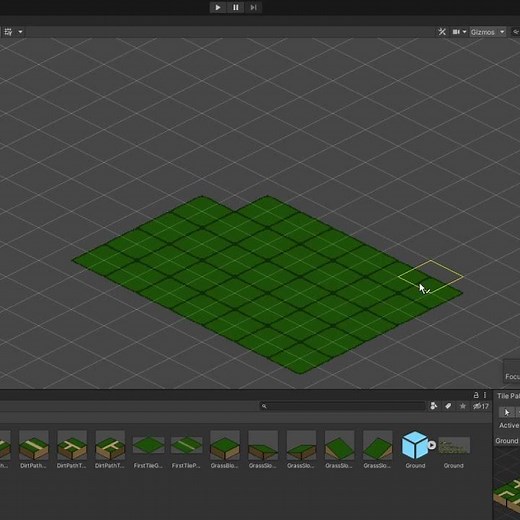
Task: Click the favorites star icon
Action: [x=463, y=406]
